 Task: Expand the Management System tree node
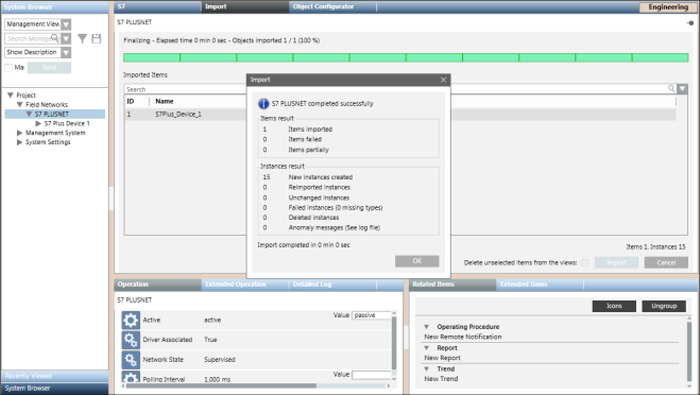(20, 133)
